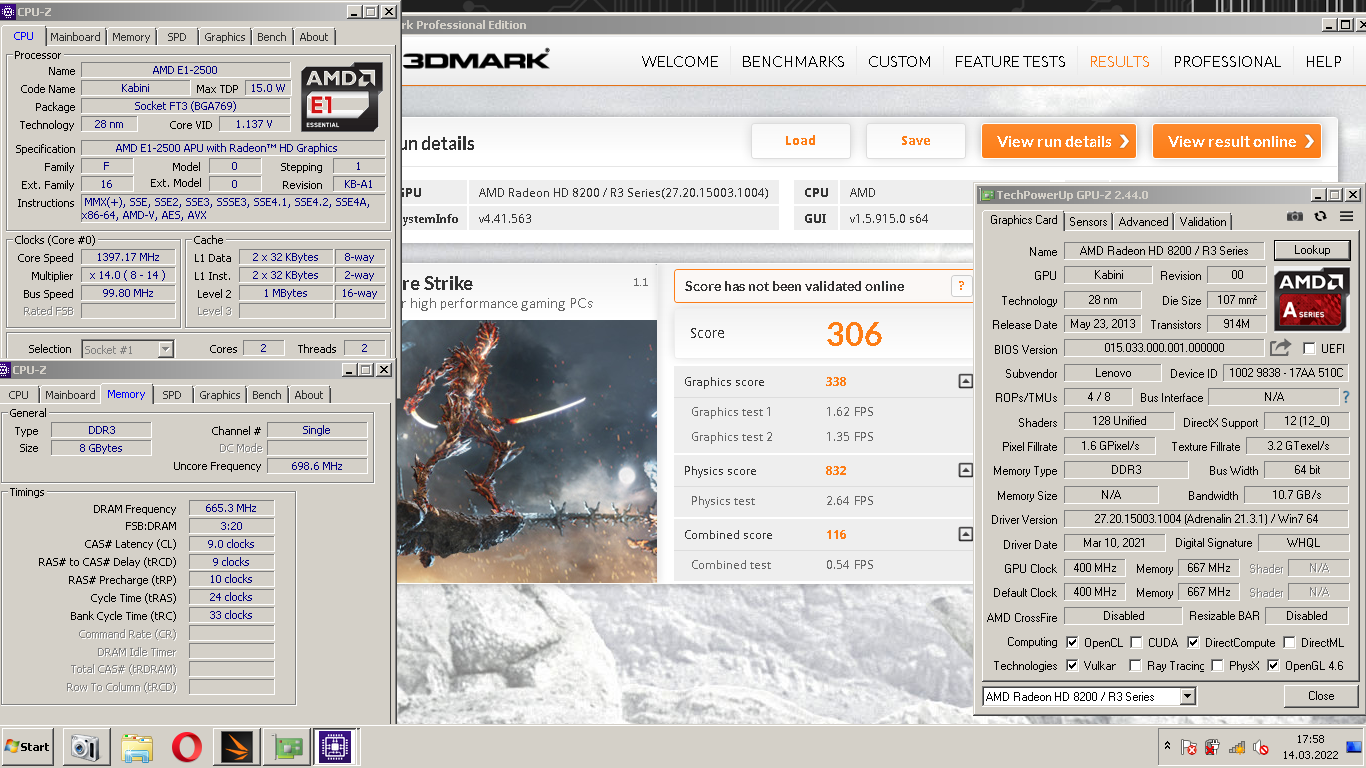Toggle the PhysX checkbox
Viewport: 1366px width, 768px height.
(x=1217, y=665)
